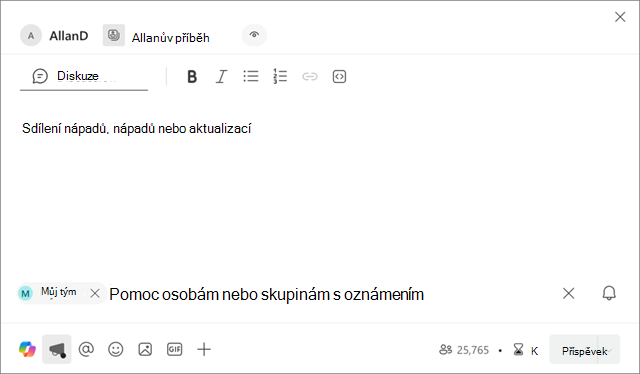The width and height of the screenshot is (640, 374).
Task: Select the Diskuze post type tab
Action: (84, 76)
